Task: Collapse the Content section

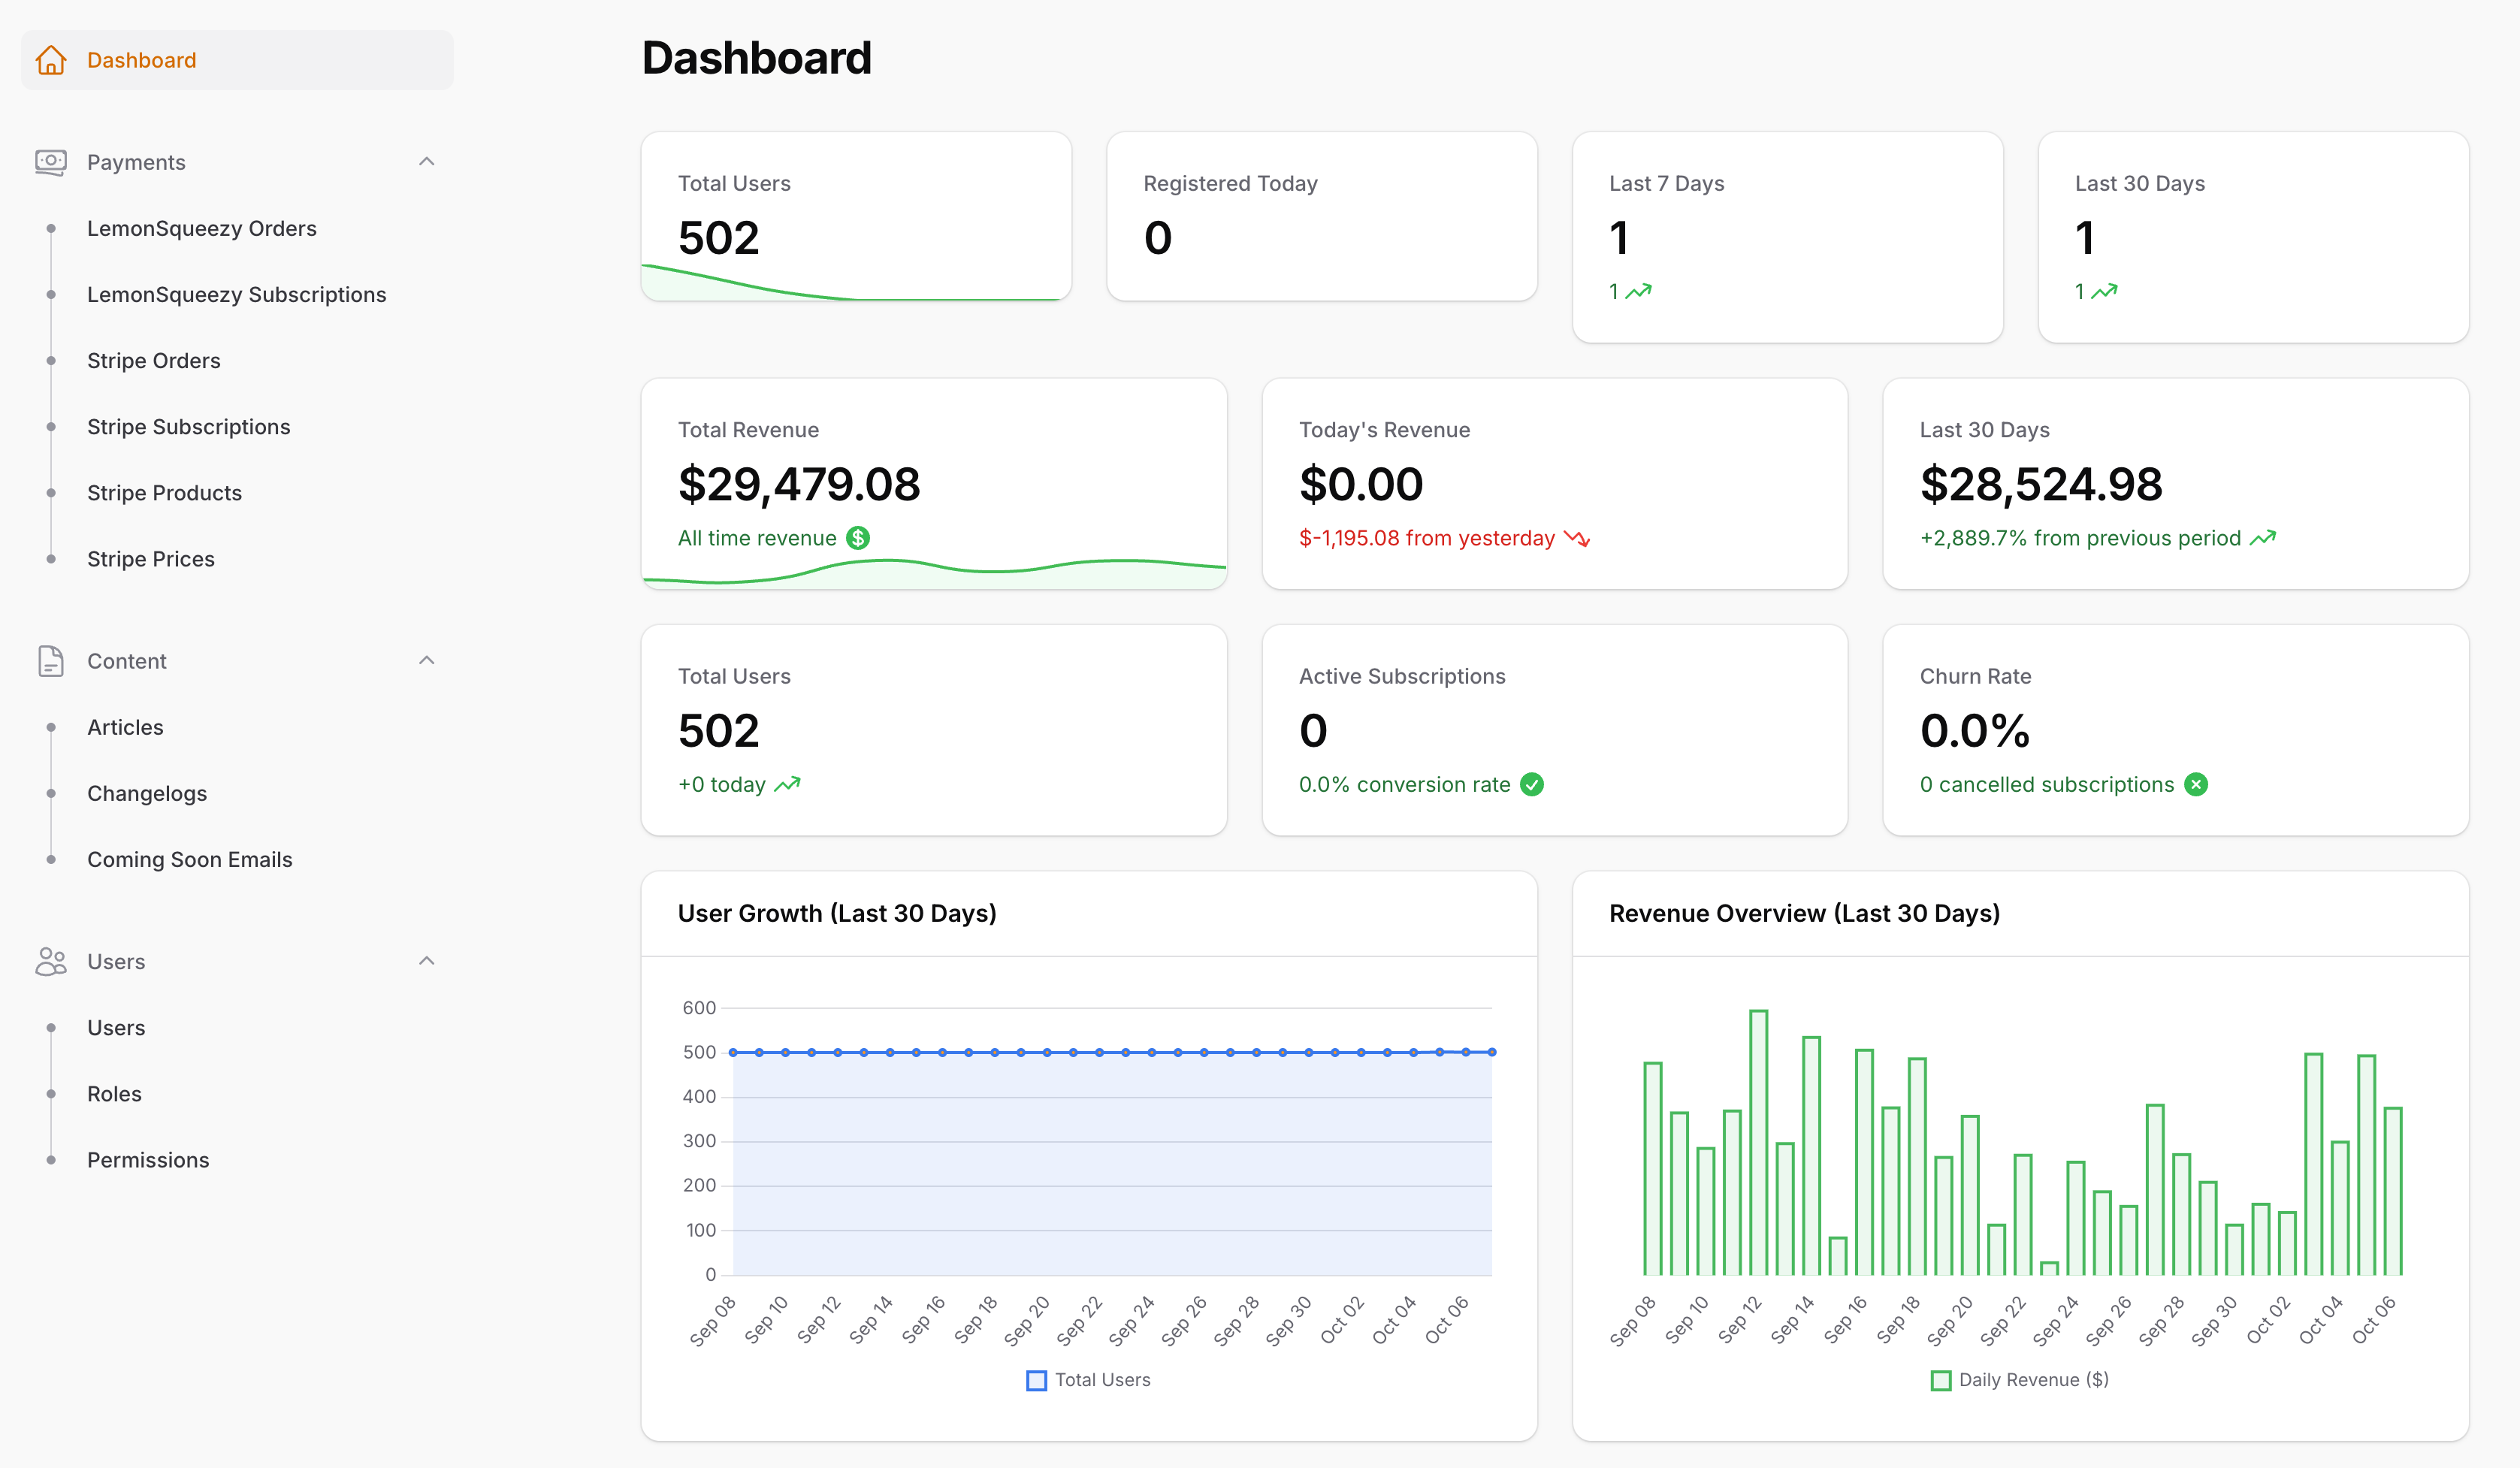Action: (427, 660)
